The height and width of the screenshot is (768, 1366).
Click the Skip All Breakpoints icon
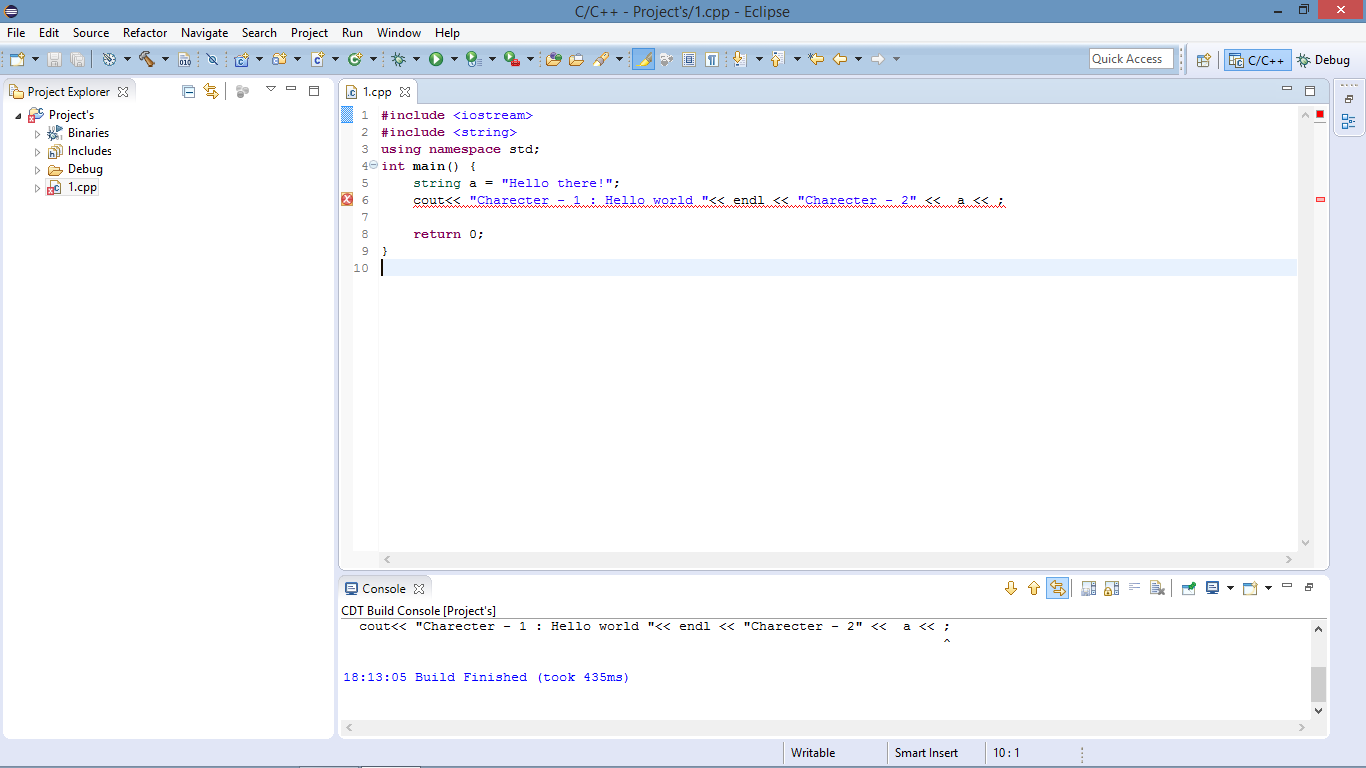212,59
